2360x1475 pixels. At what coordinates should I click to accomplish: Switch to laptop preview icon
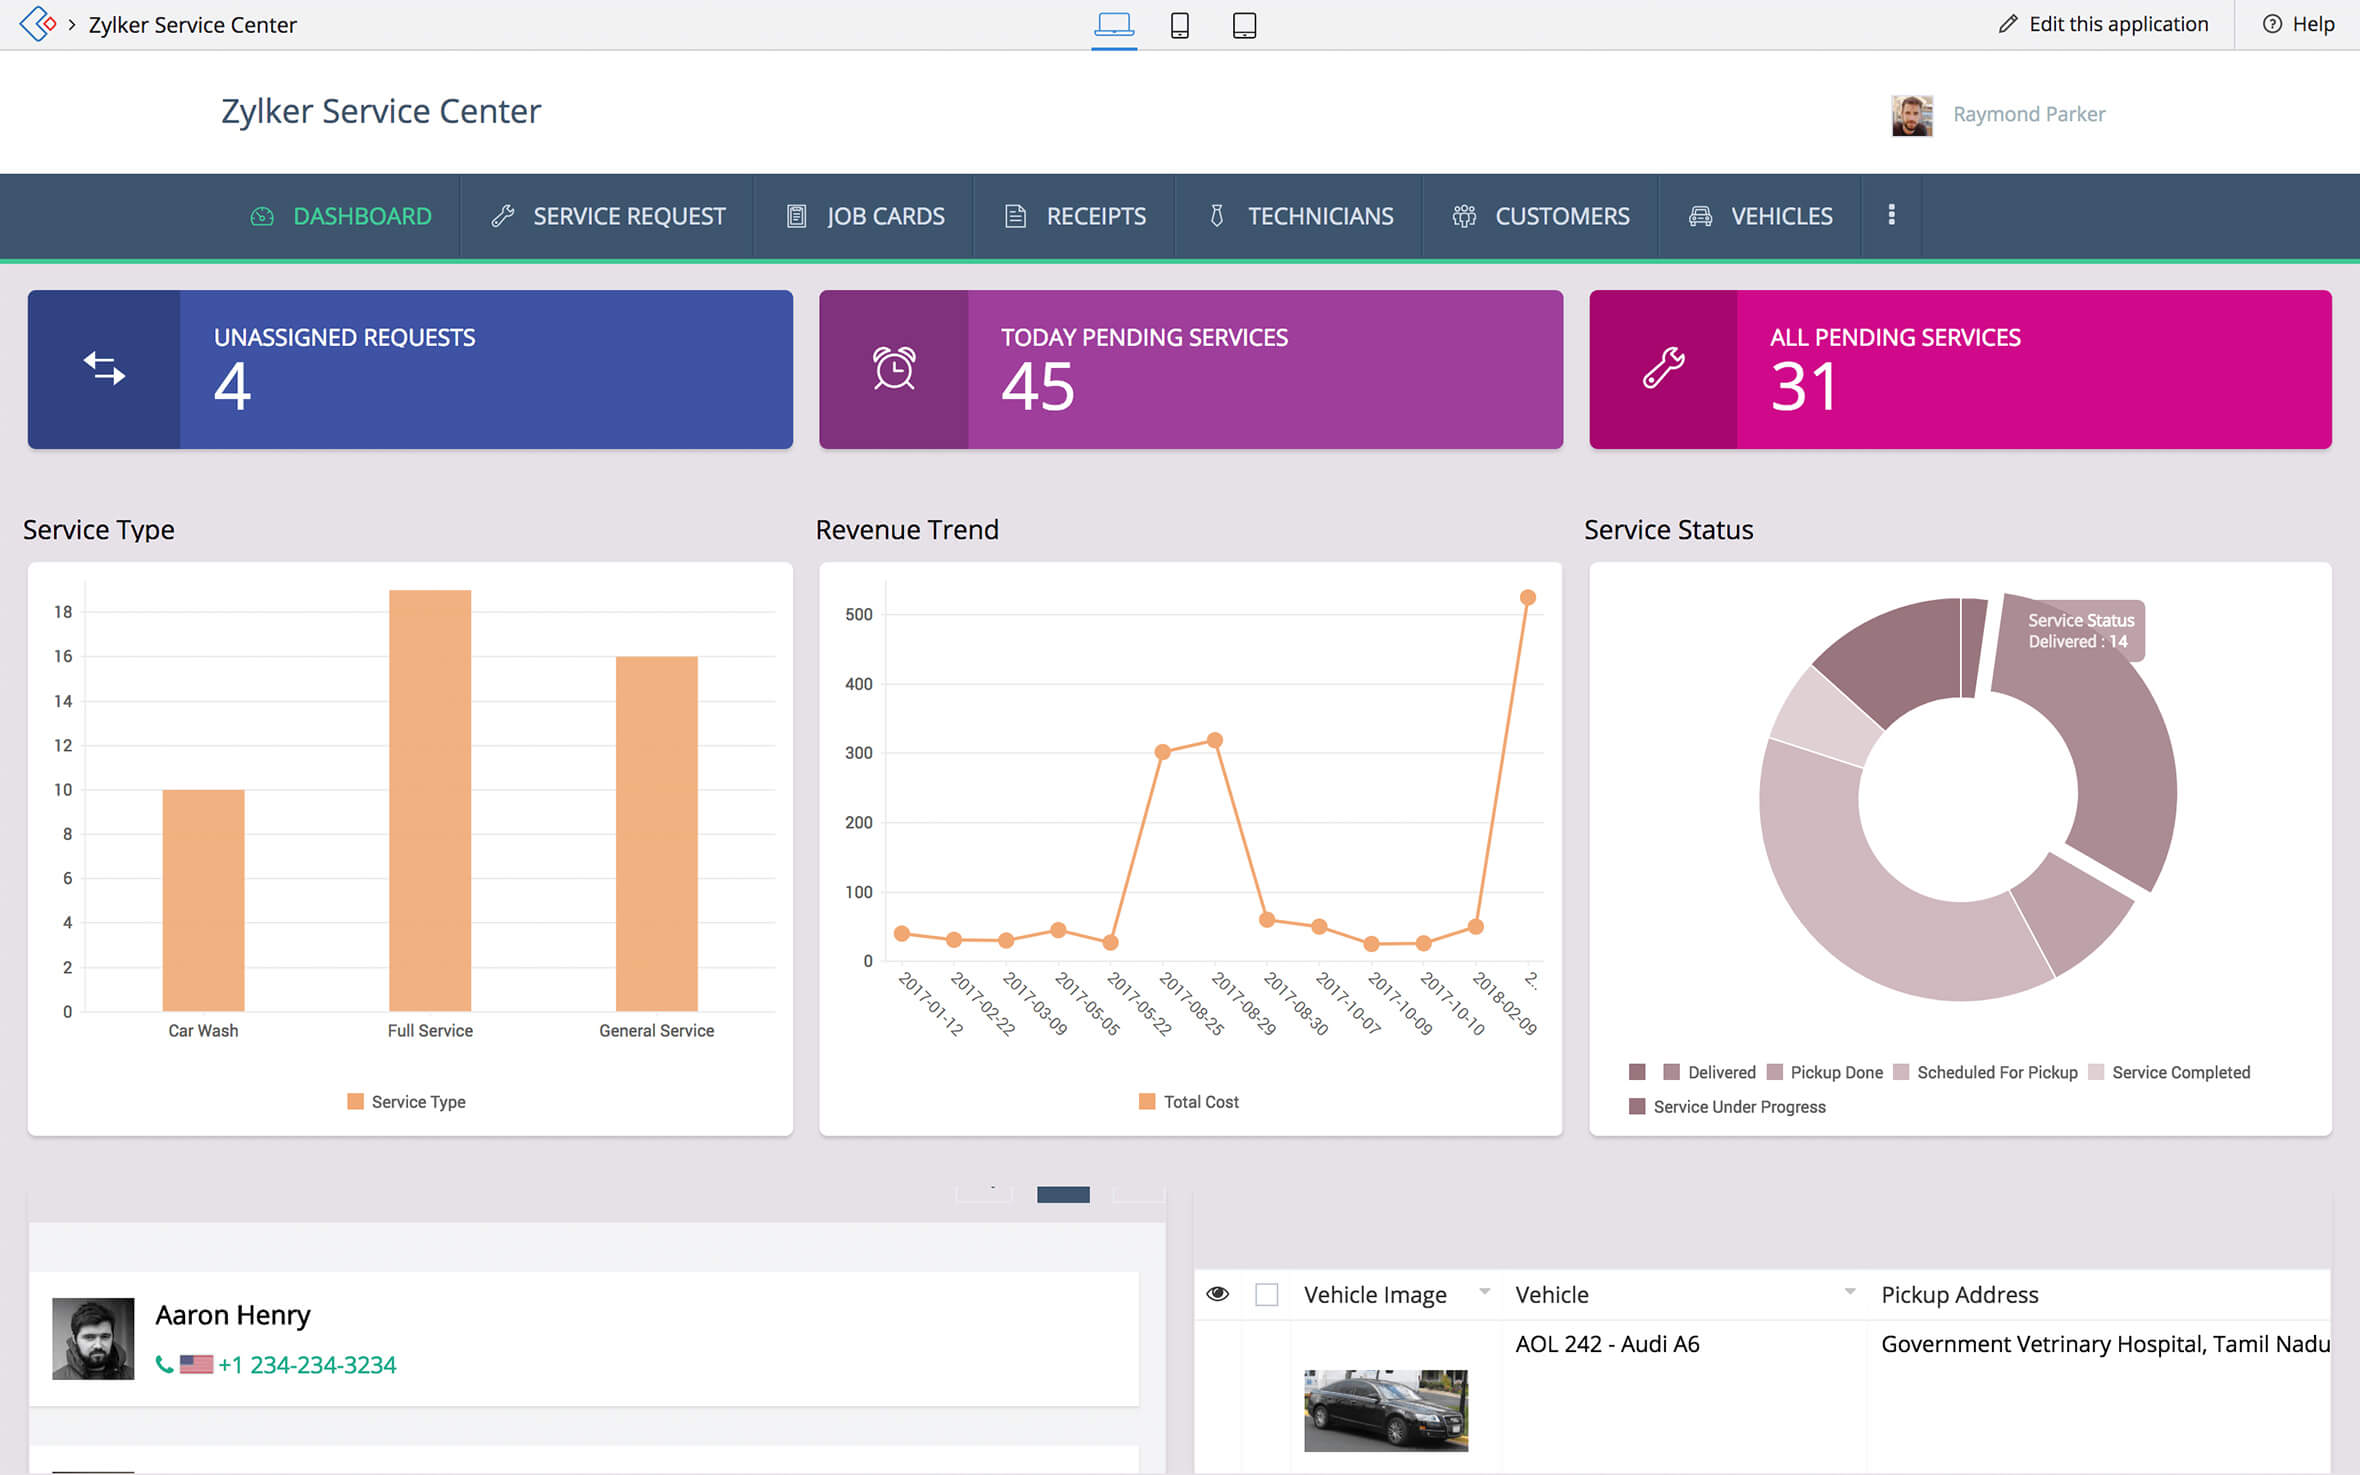click(x=1113, y=24)
